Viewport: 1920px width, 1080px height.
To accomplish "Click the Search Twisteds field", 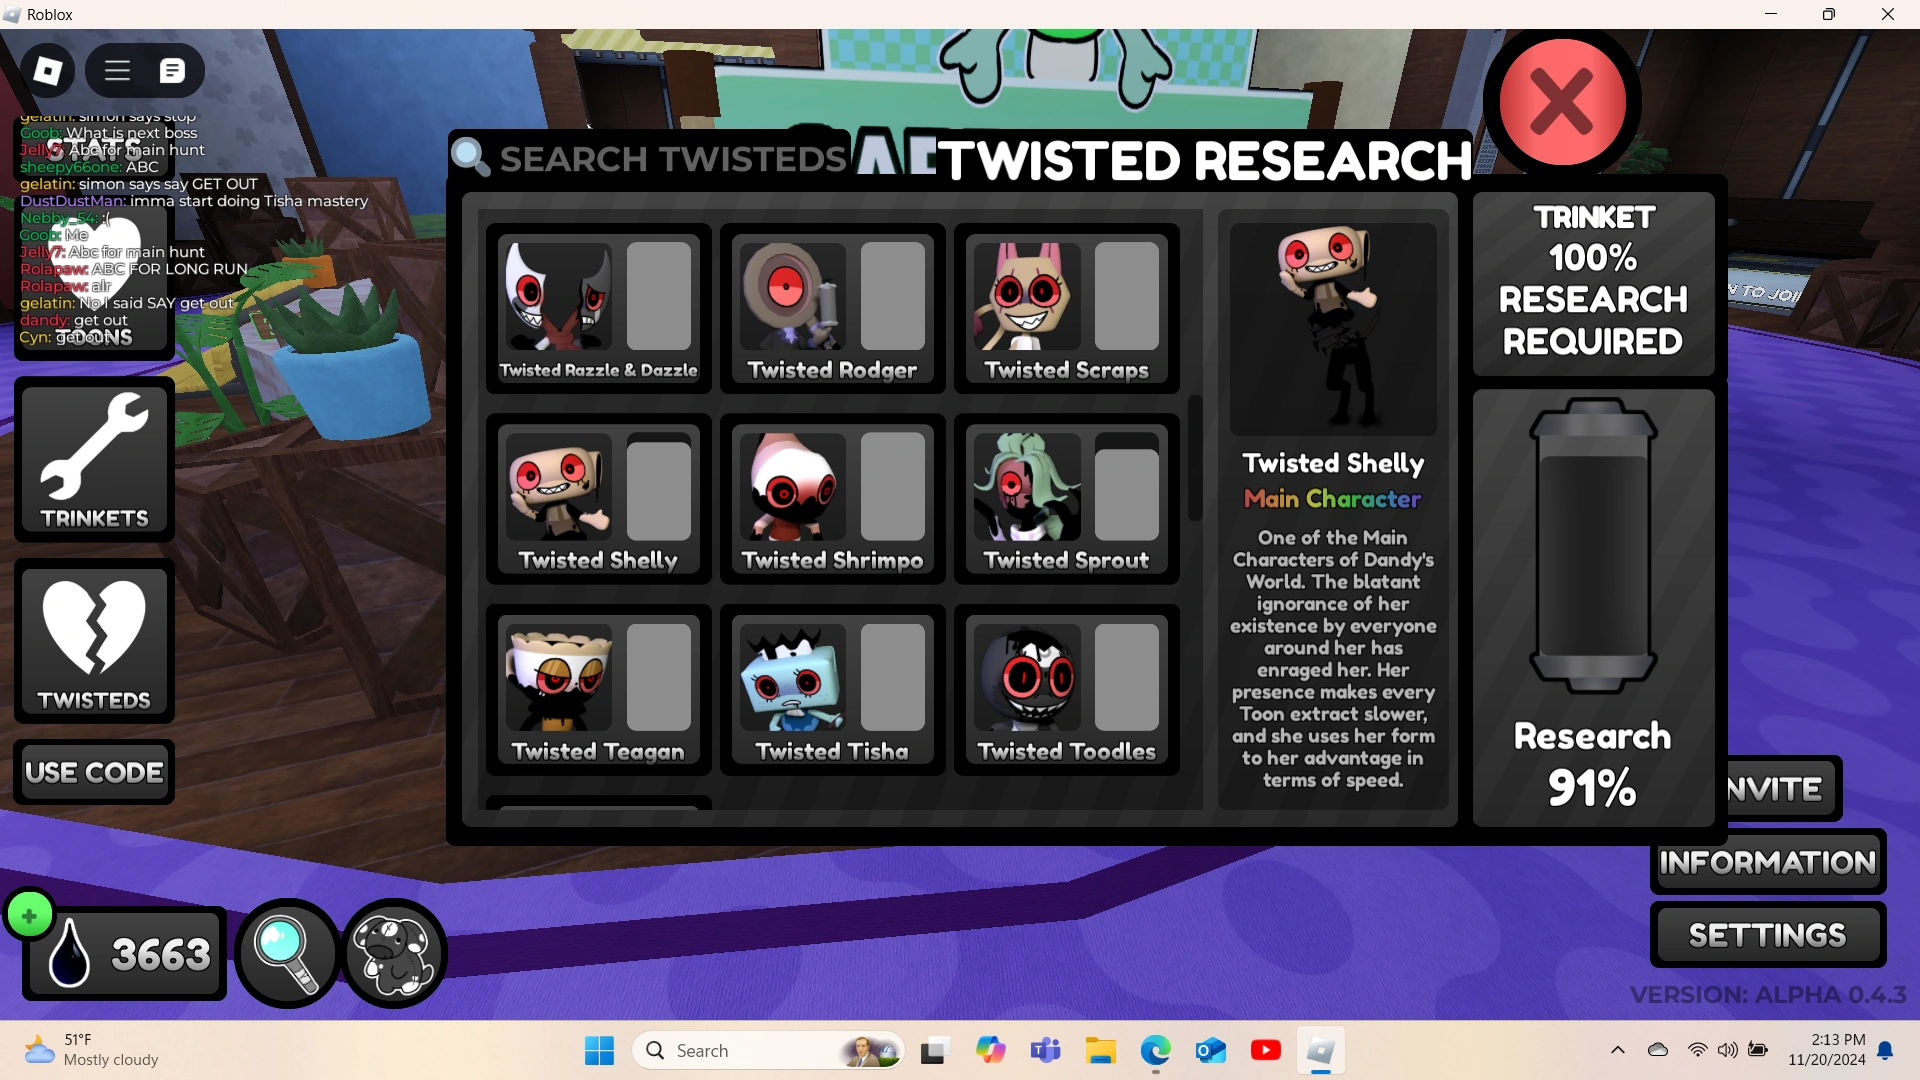I will pyautogui.click(x=670, y=159).
